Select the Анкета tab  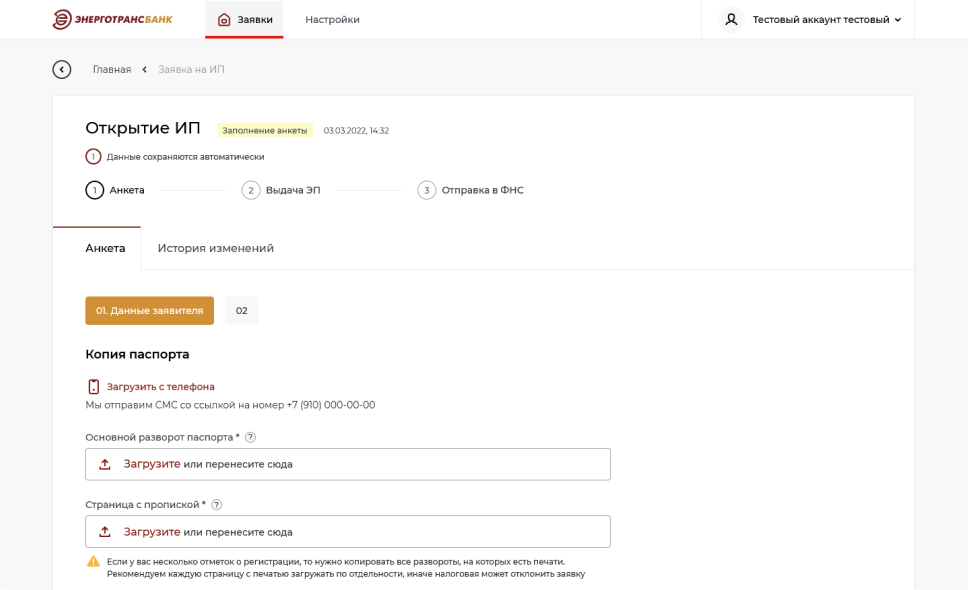click(x=105, y=248)
